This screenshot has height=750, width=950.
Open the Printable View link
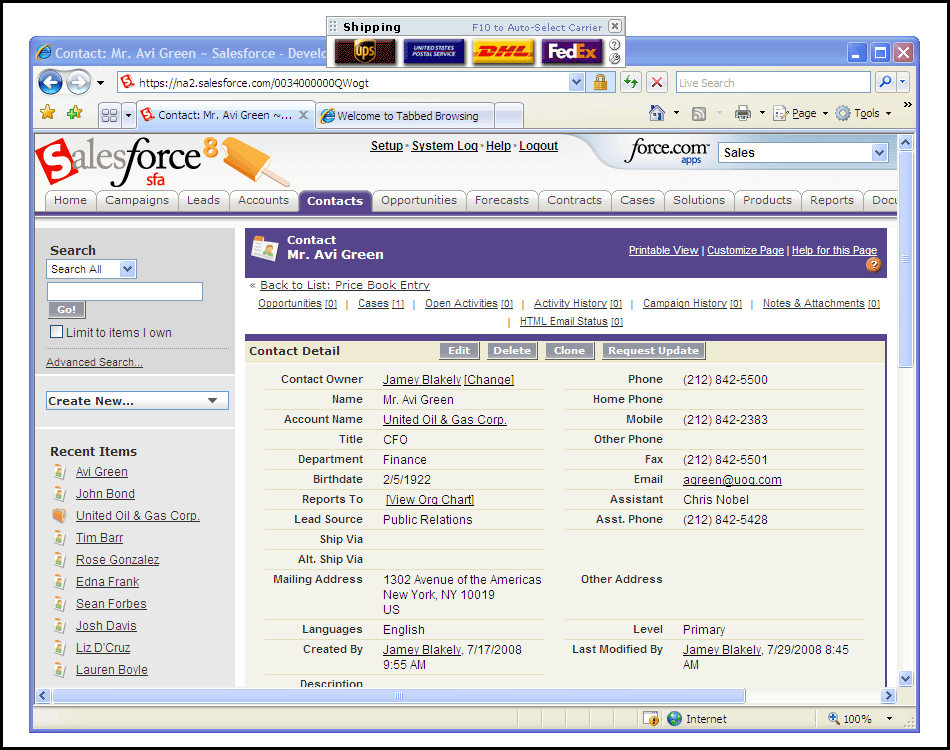coord(663,250)
